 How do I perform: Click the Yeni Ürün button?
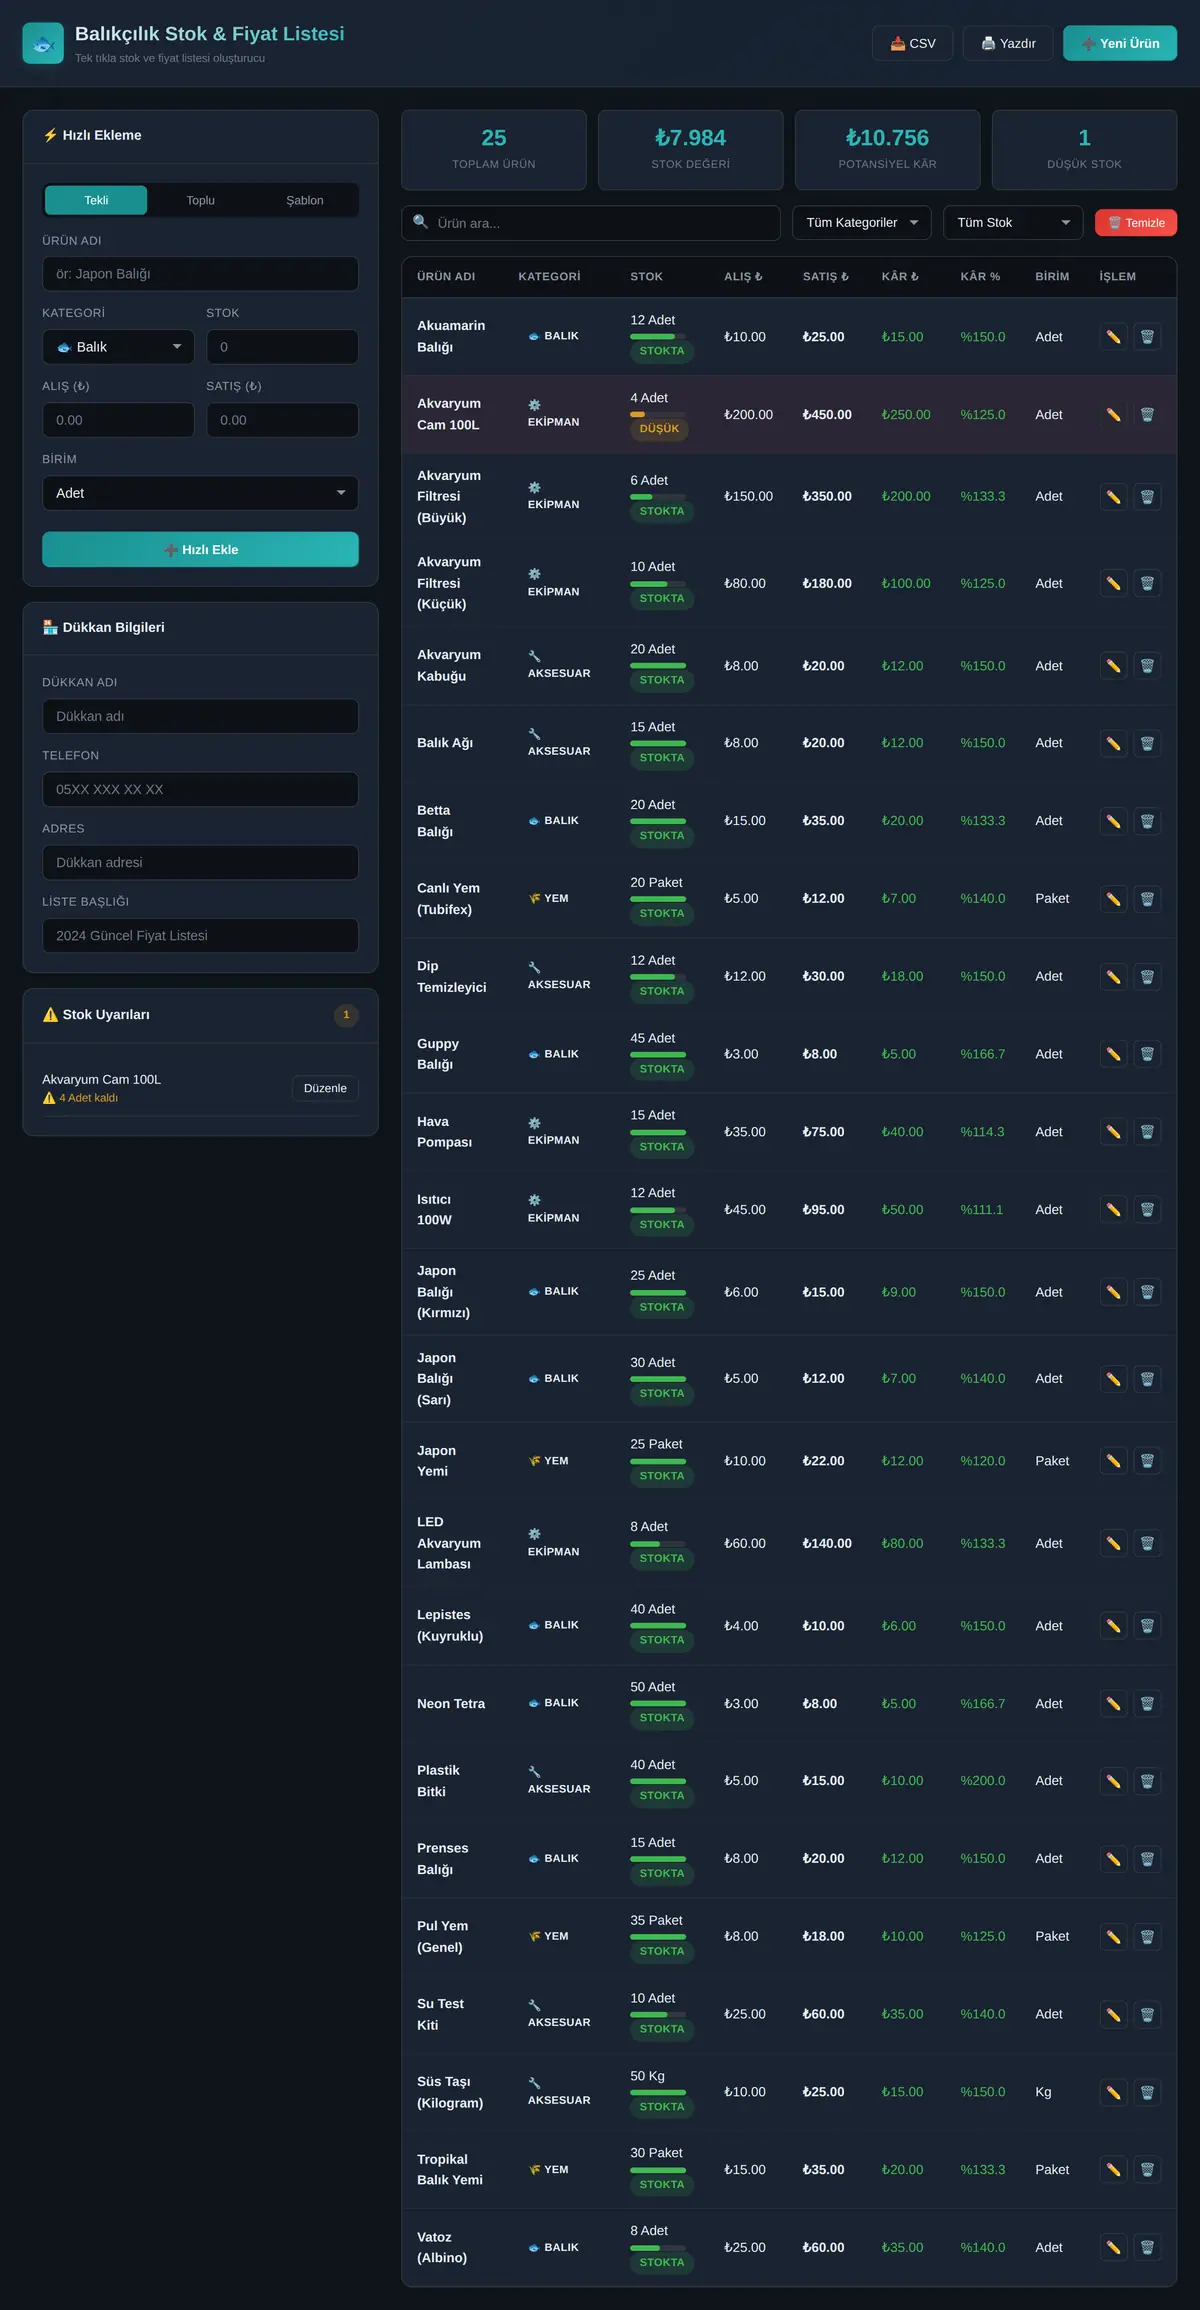pyautogui.click(x=1120, y=43)
